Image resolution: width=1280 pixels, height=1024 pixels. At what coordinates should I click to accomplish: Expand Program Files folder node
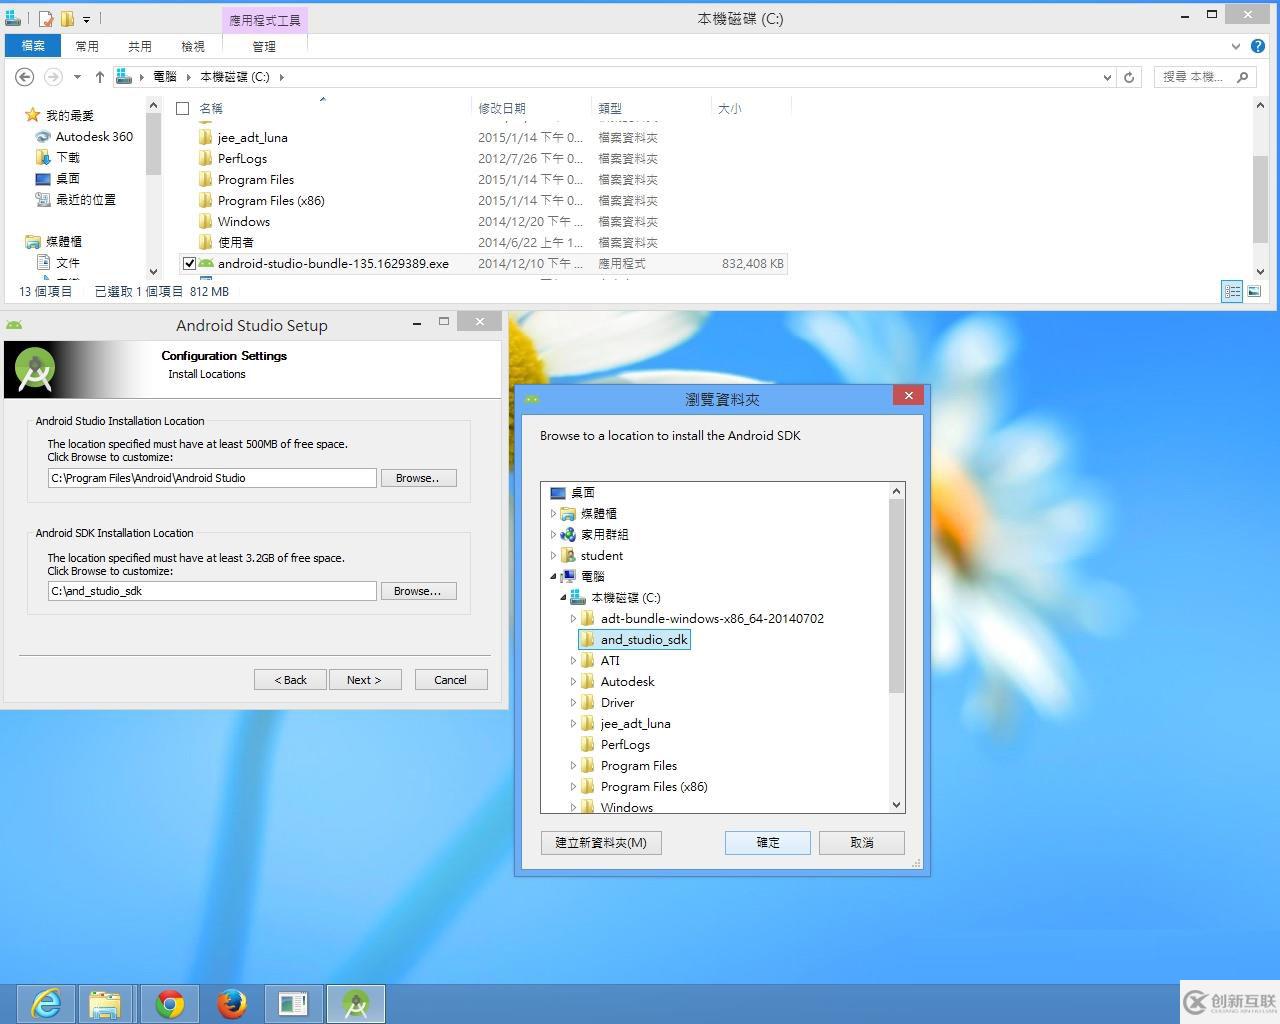pyautogui.click(x=573, y=765)
